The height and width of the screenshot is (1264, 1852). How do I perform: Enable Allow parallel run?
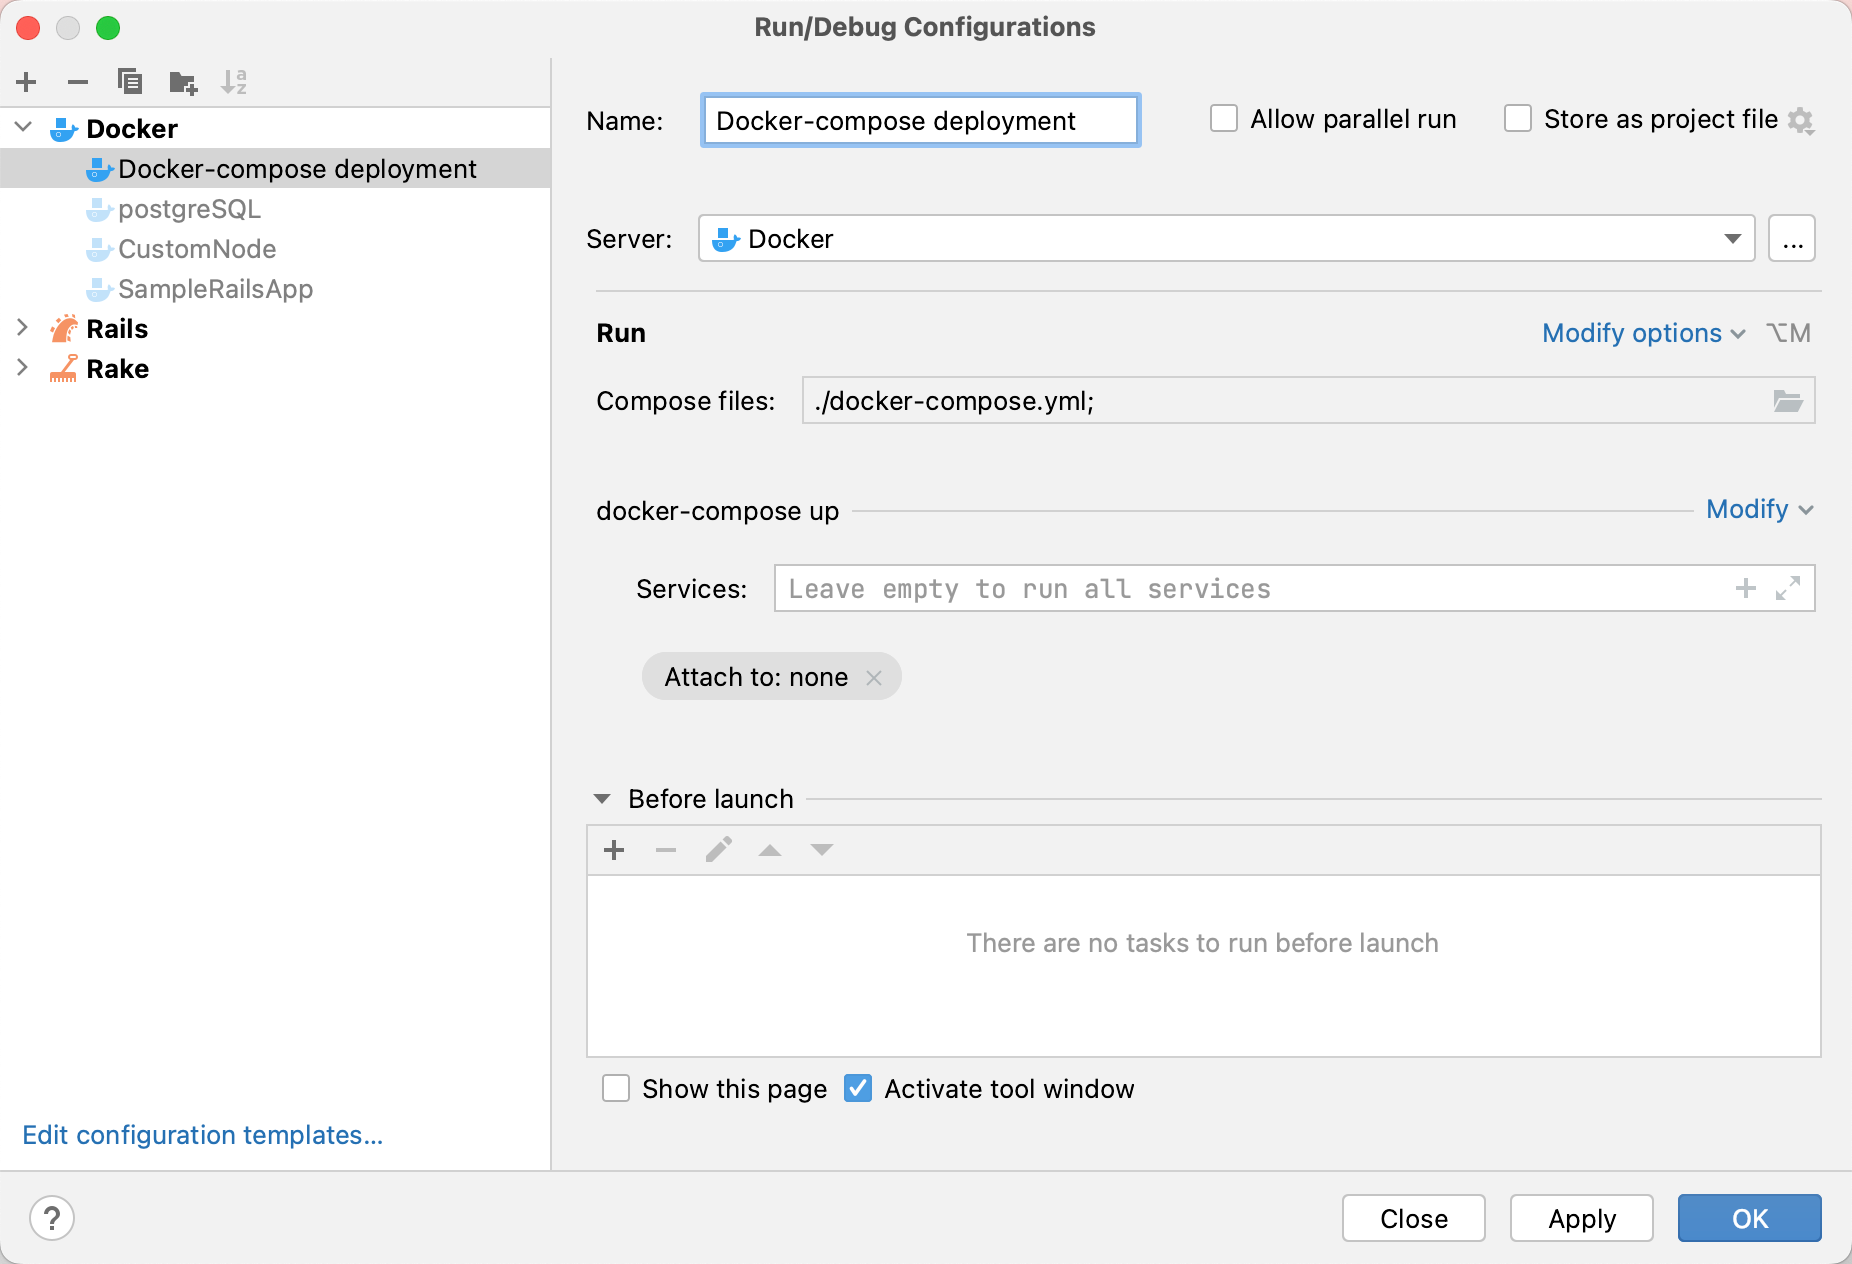click(x=1223, y=118)
